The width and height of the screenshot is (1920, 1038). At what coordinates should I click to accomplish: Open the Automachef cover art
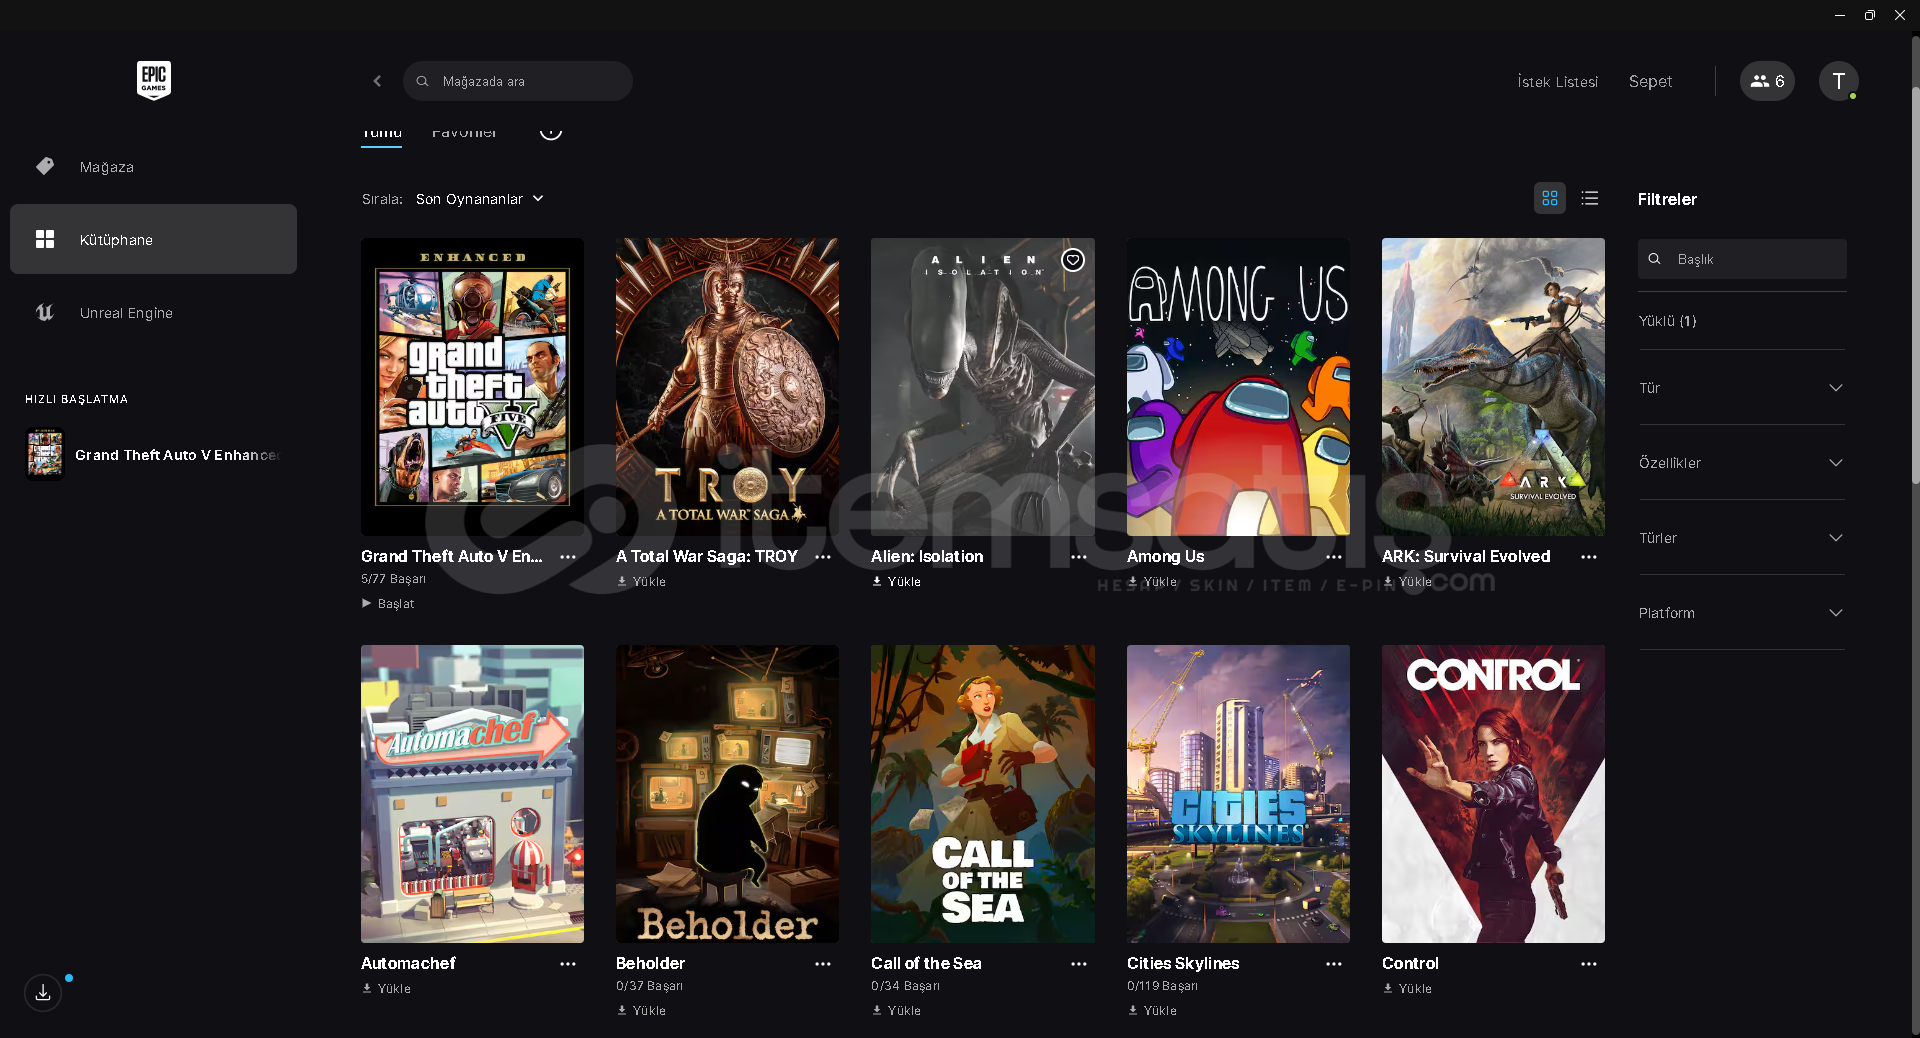(472, 794)
